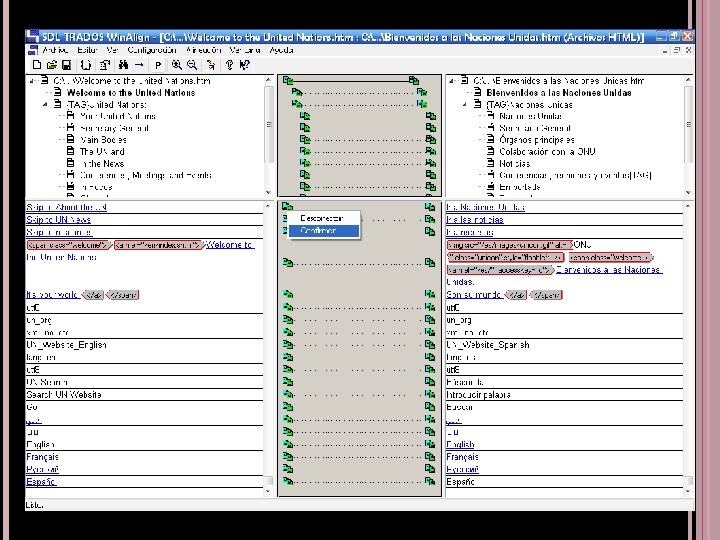
Task: Click the 'Introducir palabra' target segment
Action: pos(478,394)
